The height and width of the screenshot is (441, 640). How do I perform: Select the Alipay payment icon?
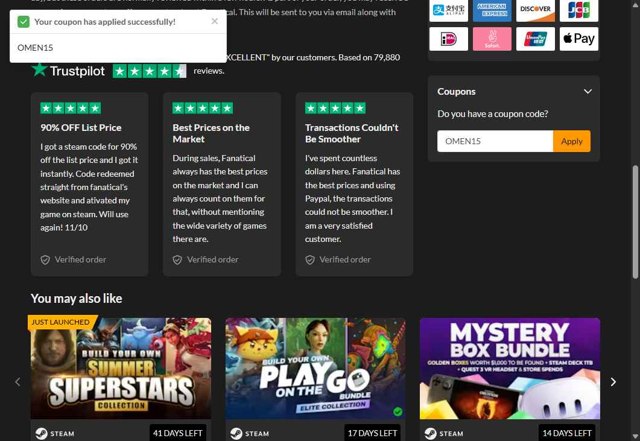449,9
